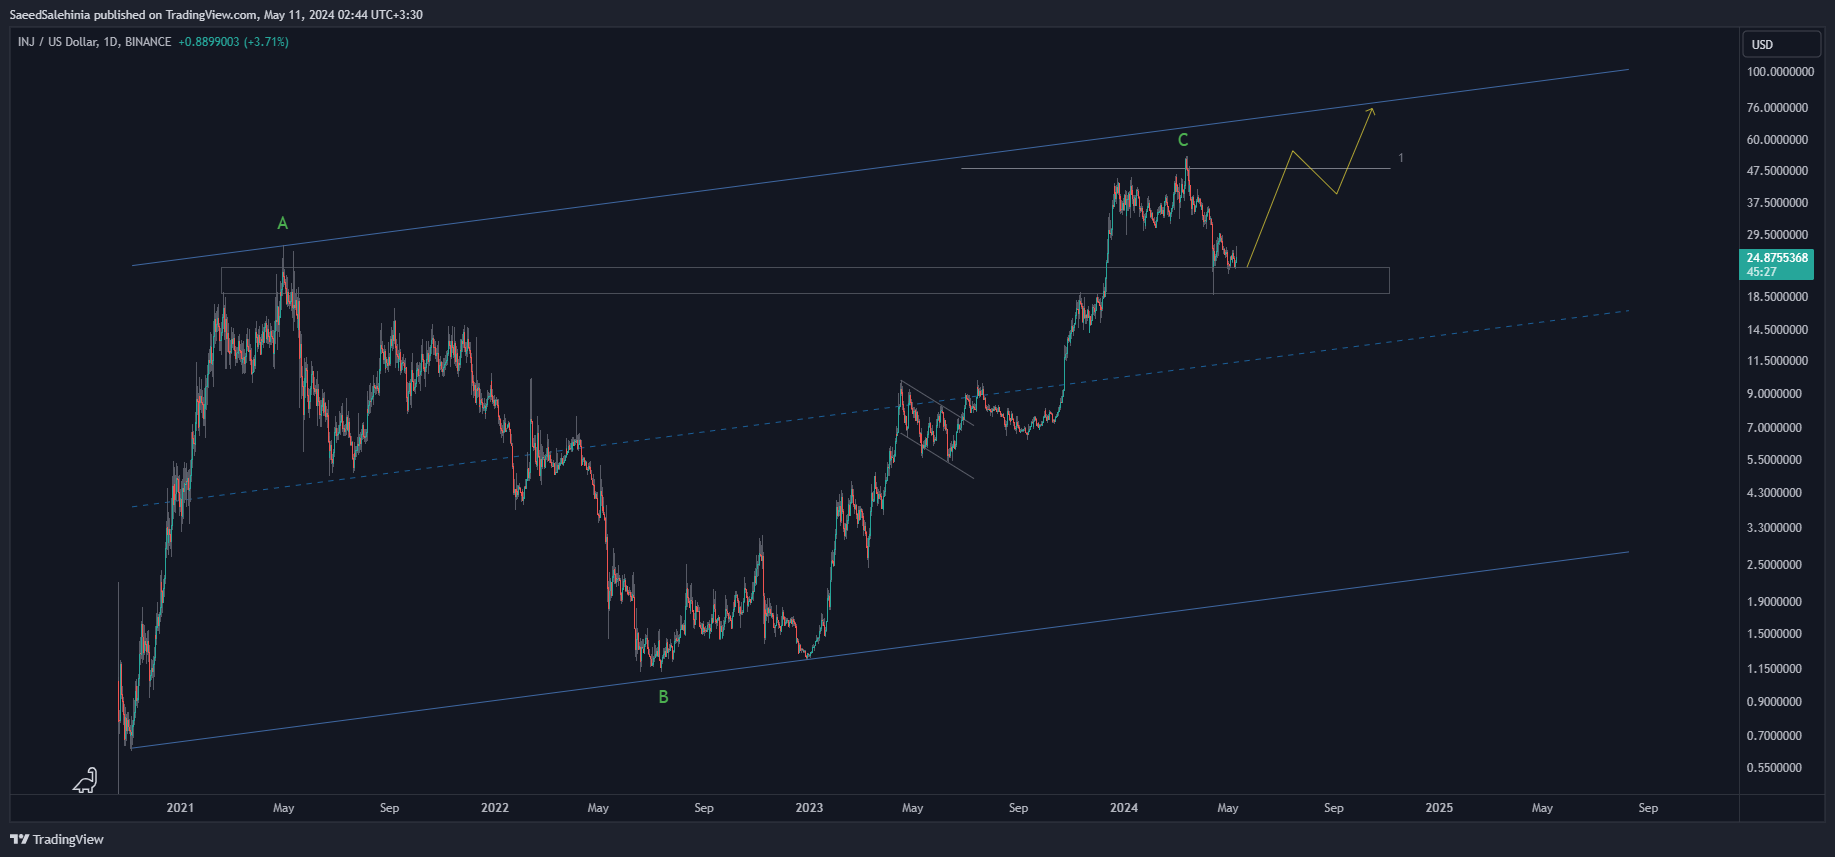Click the 9.0000000 price axis label
This screenshot has height=857, width=1835.
(x=1774, y=394)
